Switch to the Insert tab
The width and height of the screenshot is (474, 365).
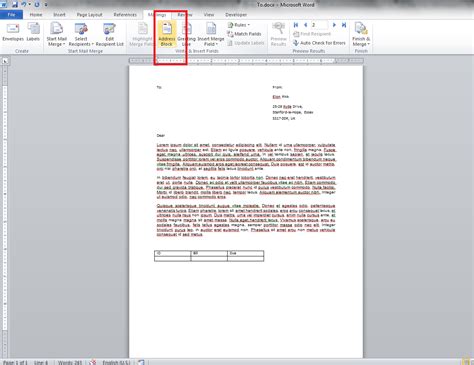[59, 15]
